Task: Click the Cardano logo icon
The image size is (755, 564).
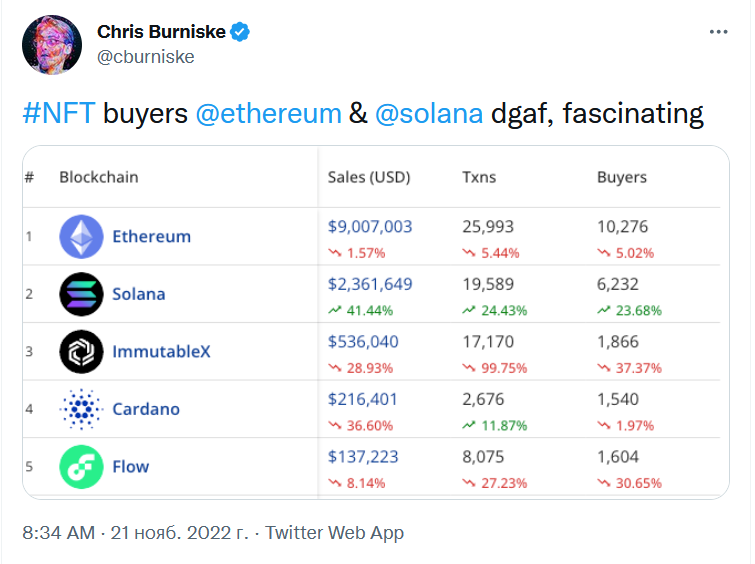Action: 81,409
